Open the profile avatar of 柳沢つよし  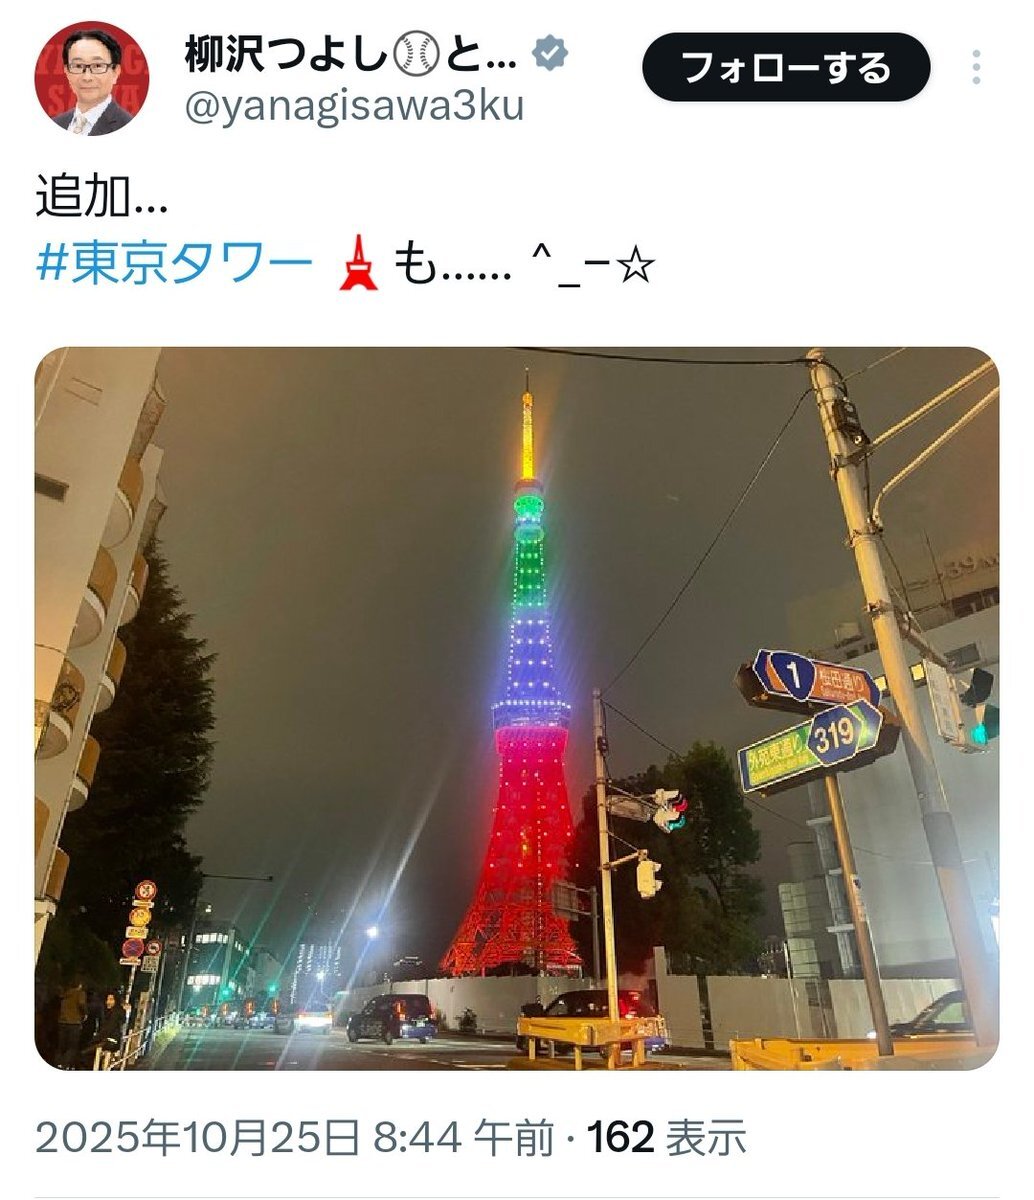tap(91, 78)
